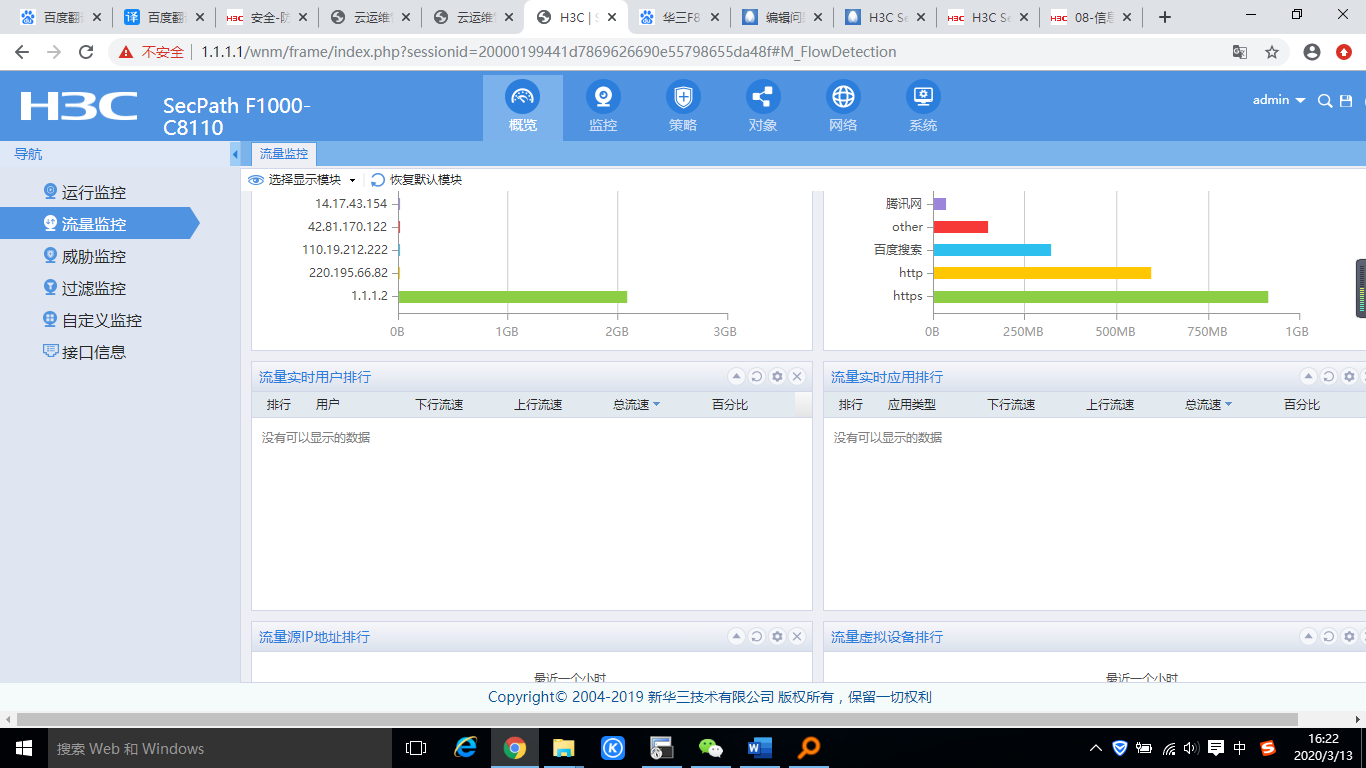Open the 监控 monitoring section
The width and height of the screenshot is (1366, 768).
pyautogui.click(x=603, y=107)
